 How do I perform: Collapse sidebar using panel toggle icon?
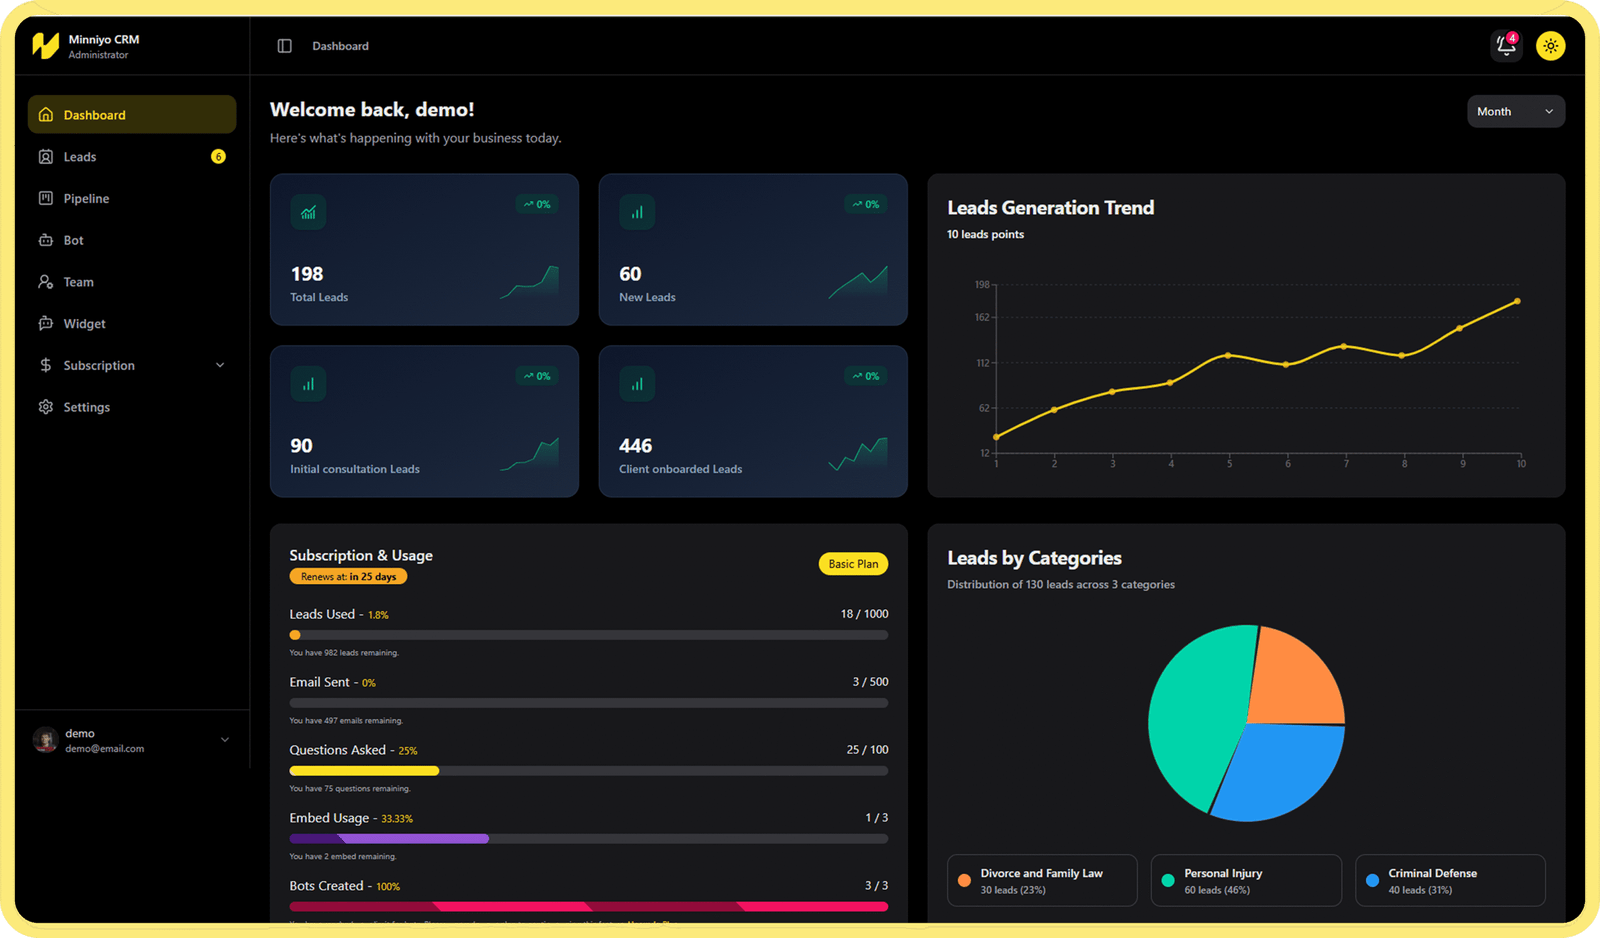click(x=285, y=46)
